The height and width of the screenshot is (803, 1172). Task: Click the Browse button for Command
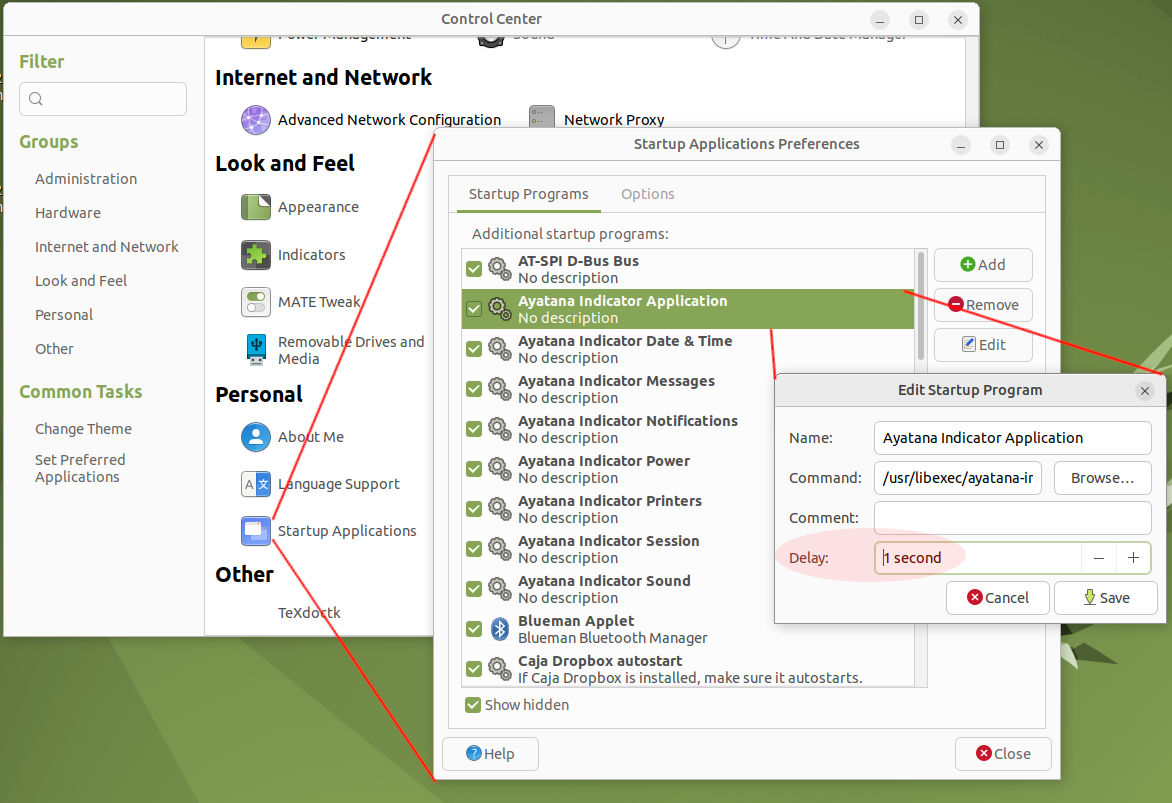pyautogui.click(x=1102, y=478)
